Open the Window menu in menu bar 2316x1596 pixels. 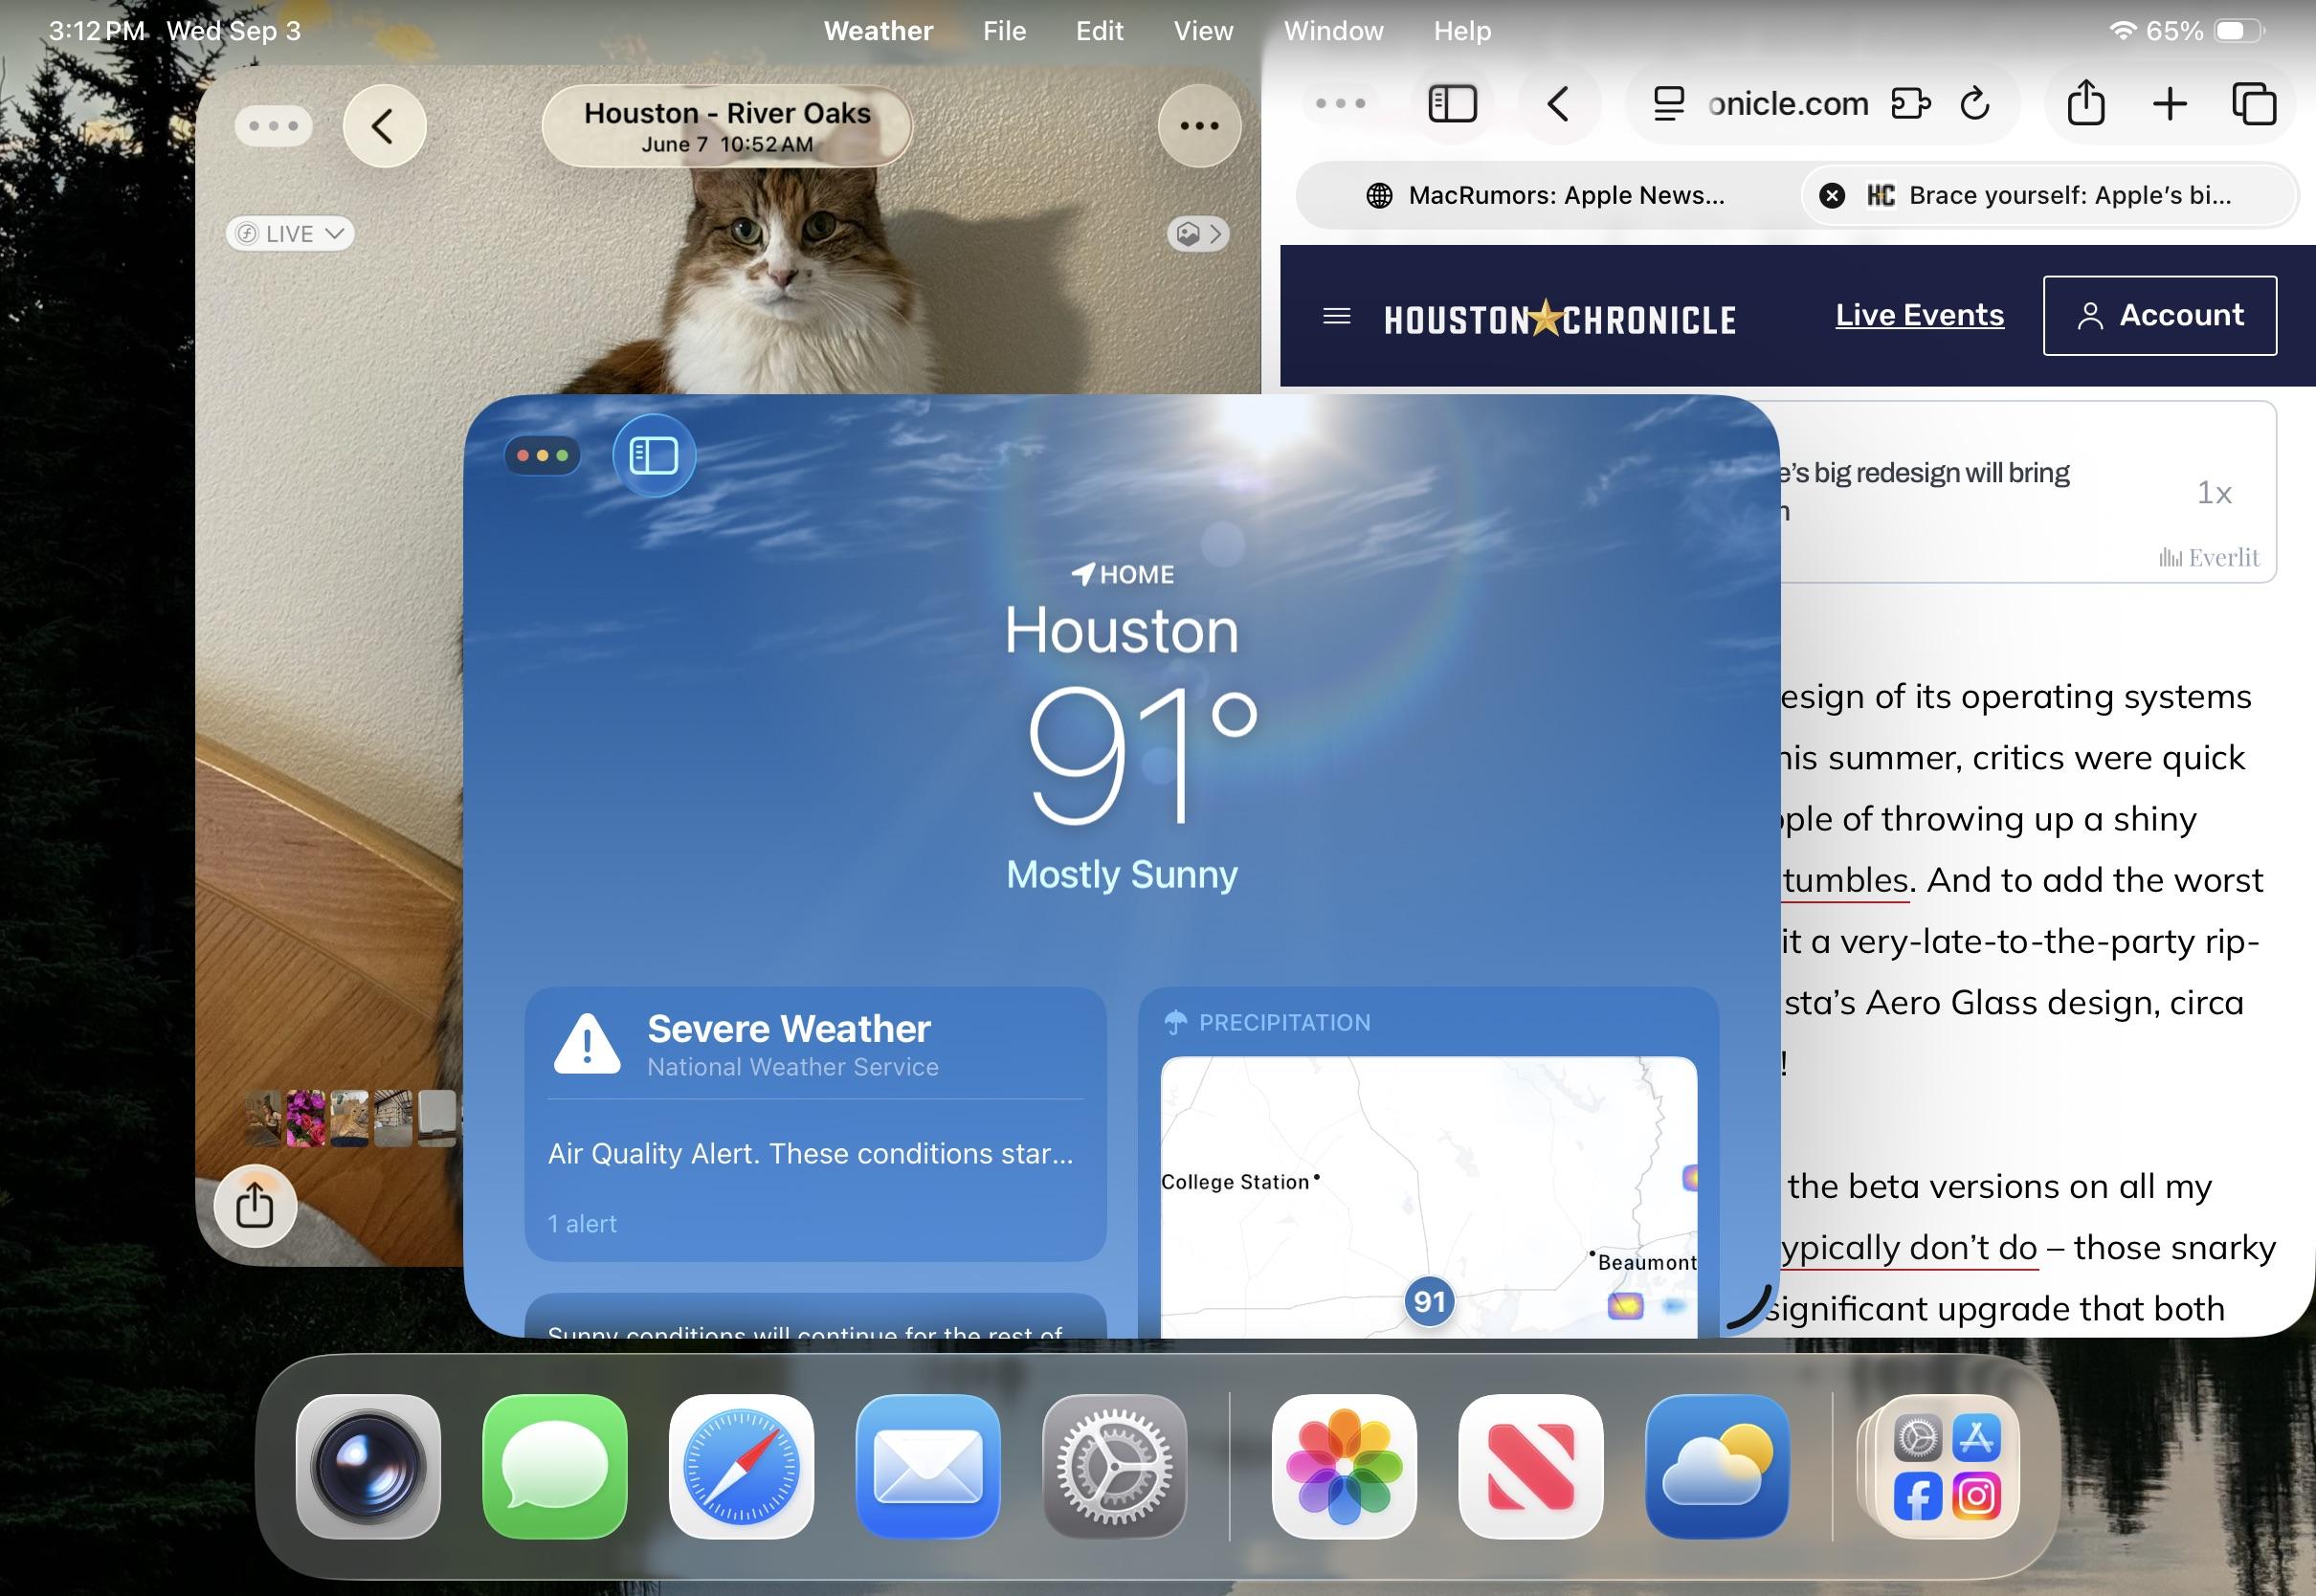pyautogui.click(x=1333, y=31)
